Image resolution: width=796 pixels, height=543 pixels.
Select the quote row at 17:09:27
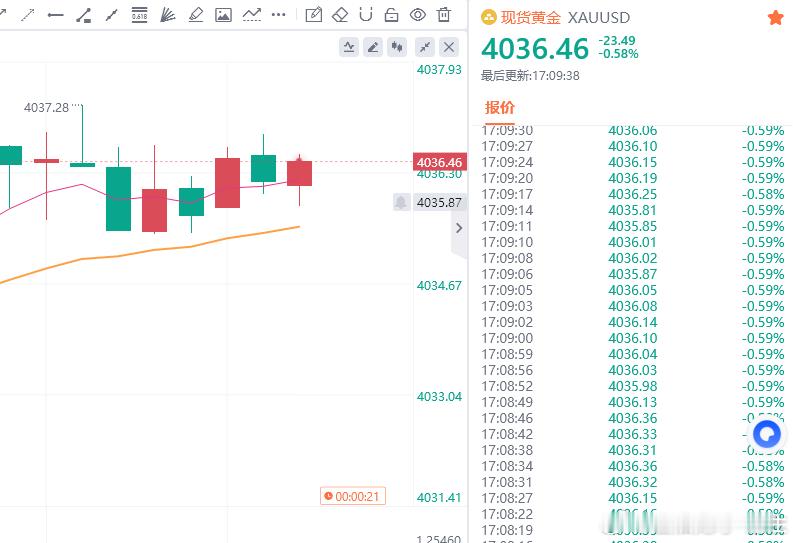632,146
